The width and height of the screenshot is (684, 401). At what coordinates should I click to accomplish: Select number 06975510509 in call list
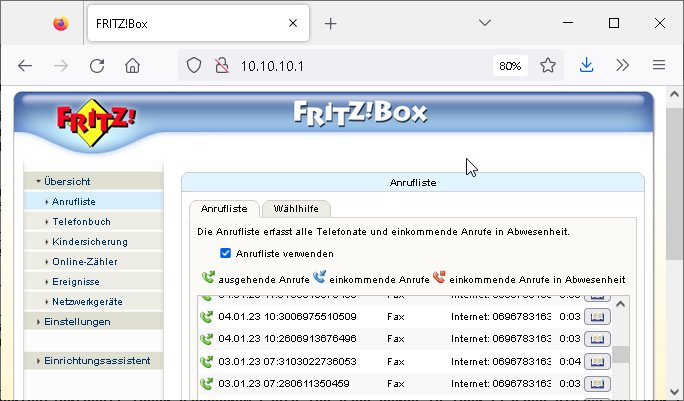click(x=321, y=316)
